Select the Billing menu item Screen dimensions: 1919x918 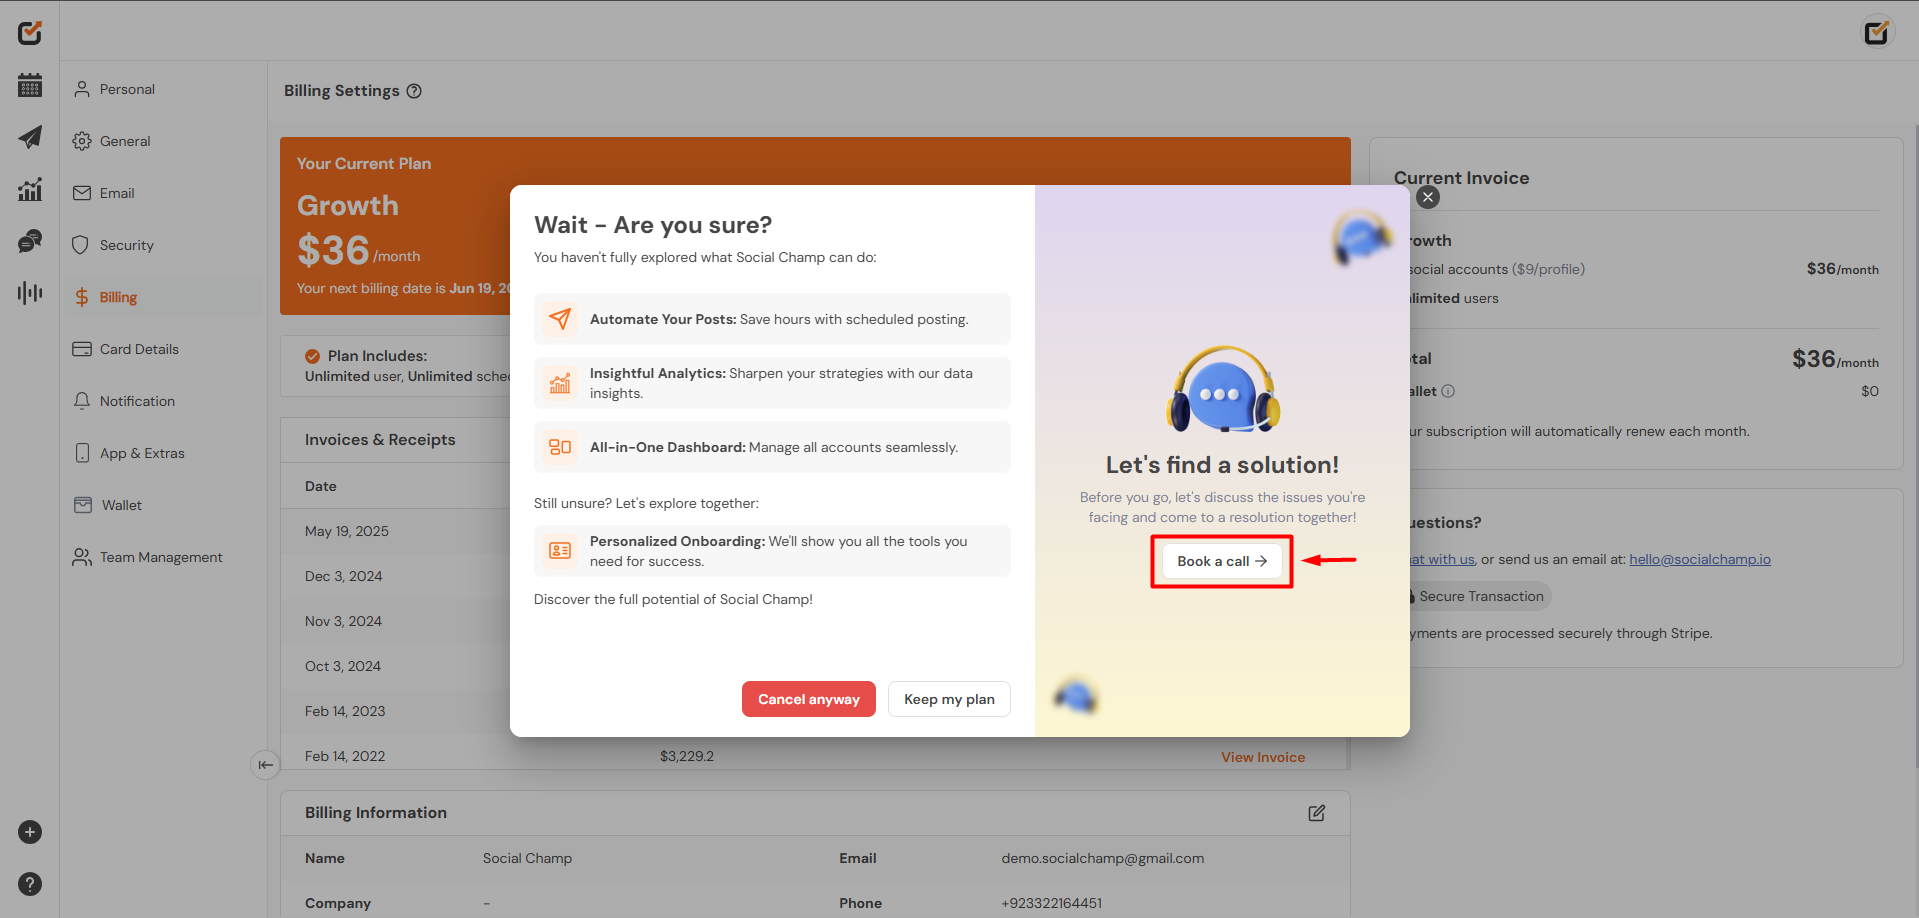point(163,297)
